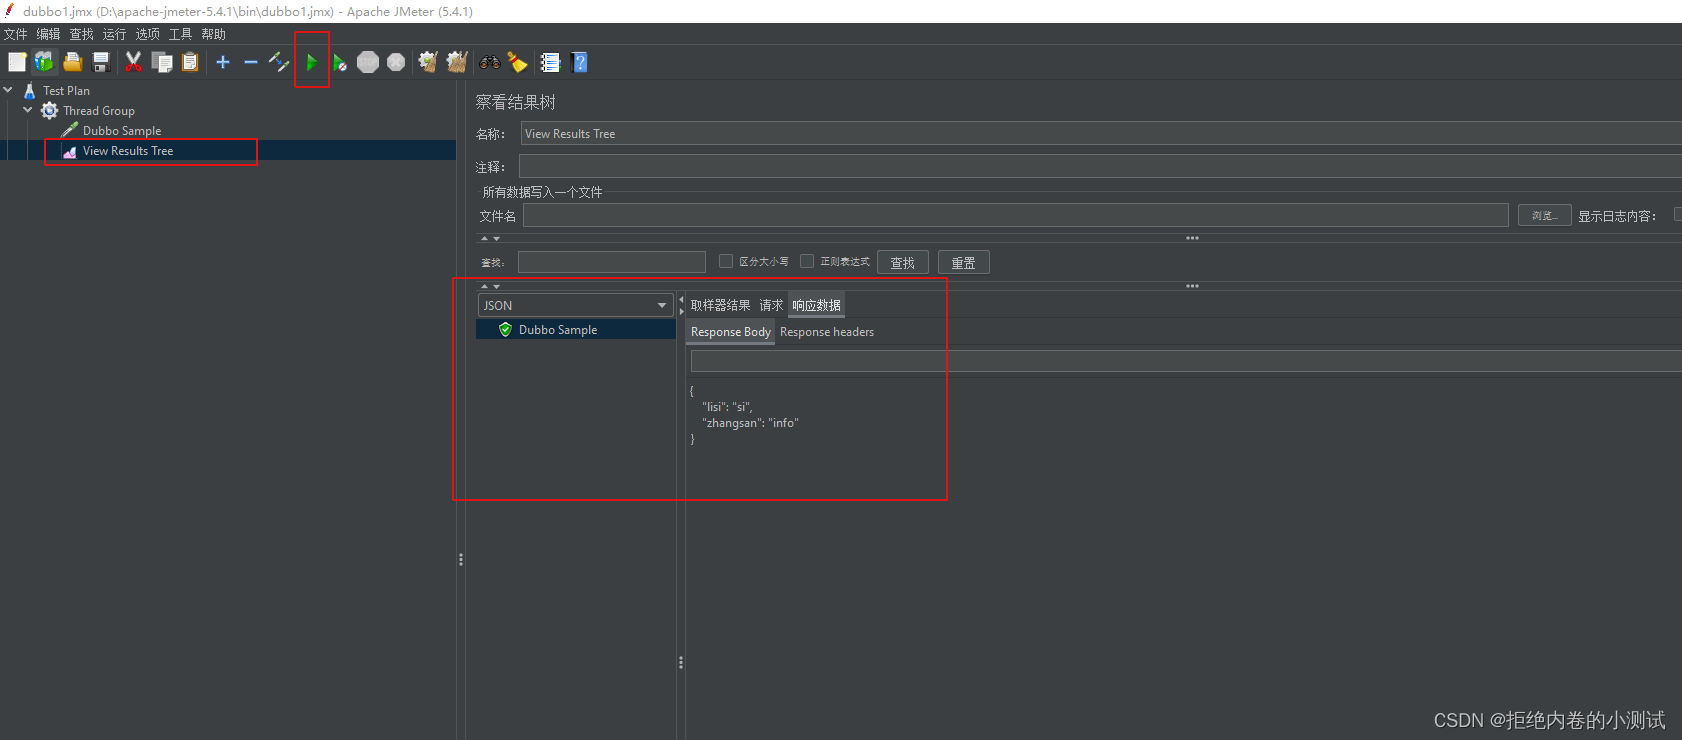Expand all tree nodes with plus icon
Viewport: 1682px width, 740px height.
point(223,62)
